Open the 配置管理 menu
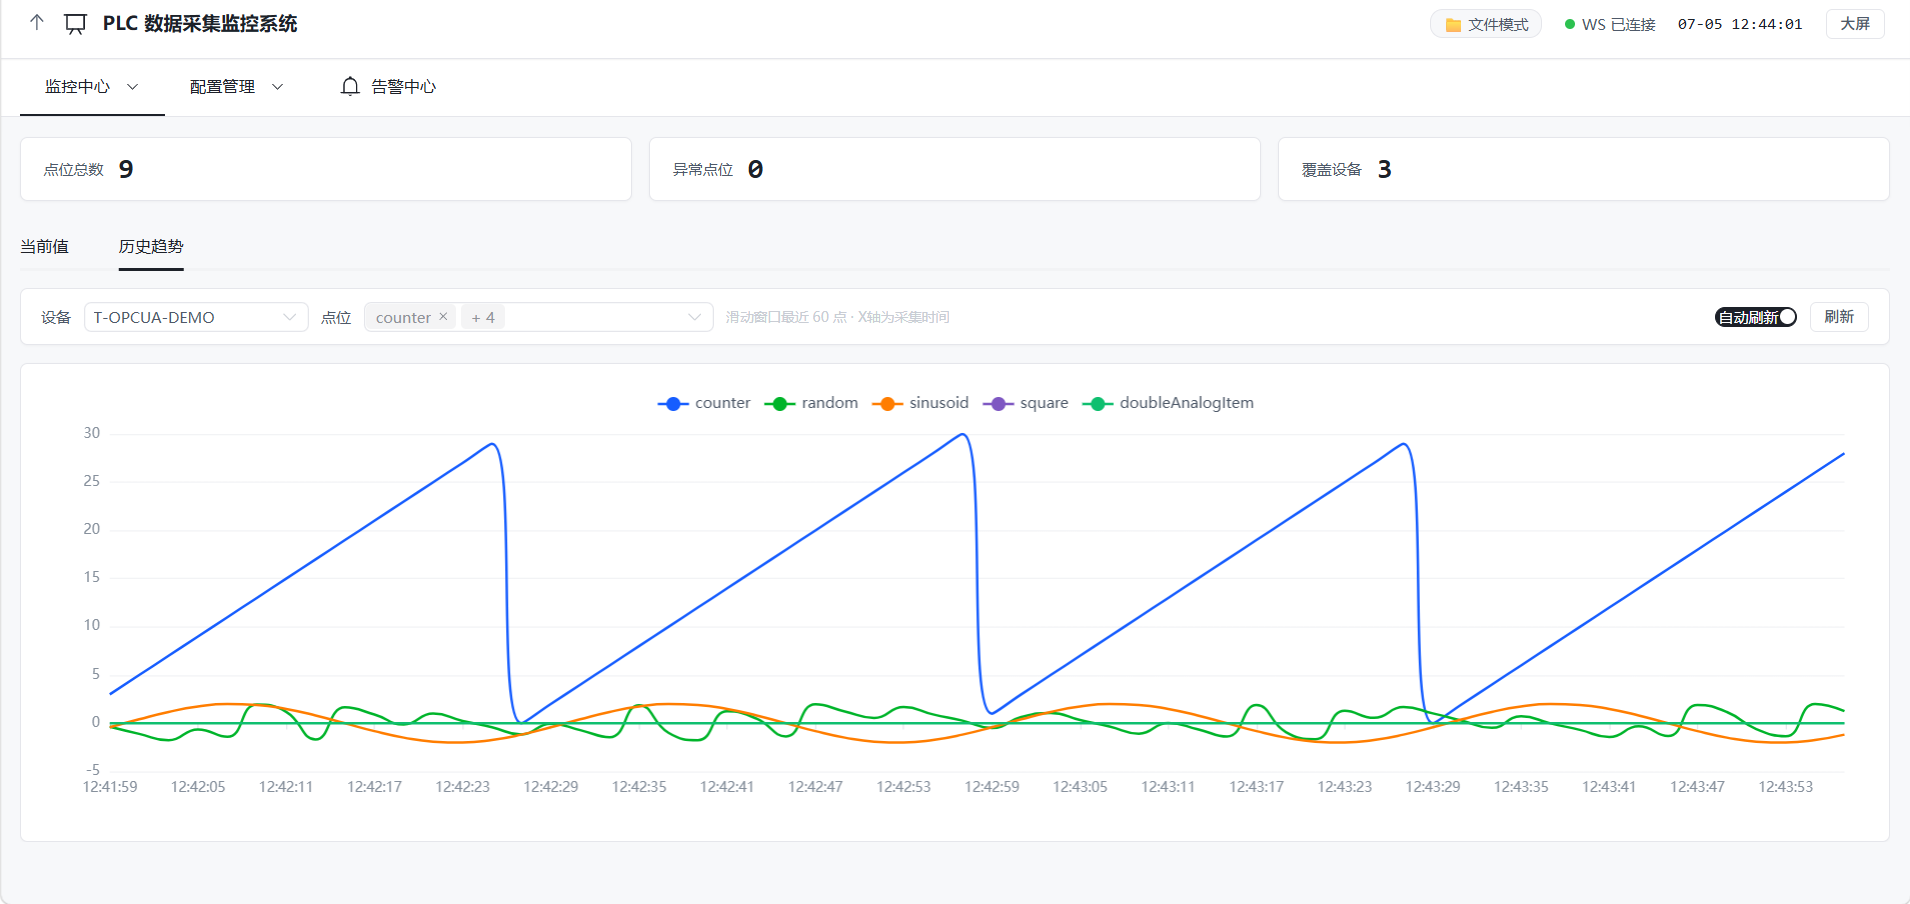 point(237,87)
